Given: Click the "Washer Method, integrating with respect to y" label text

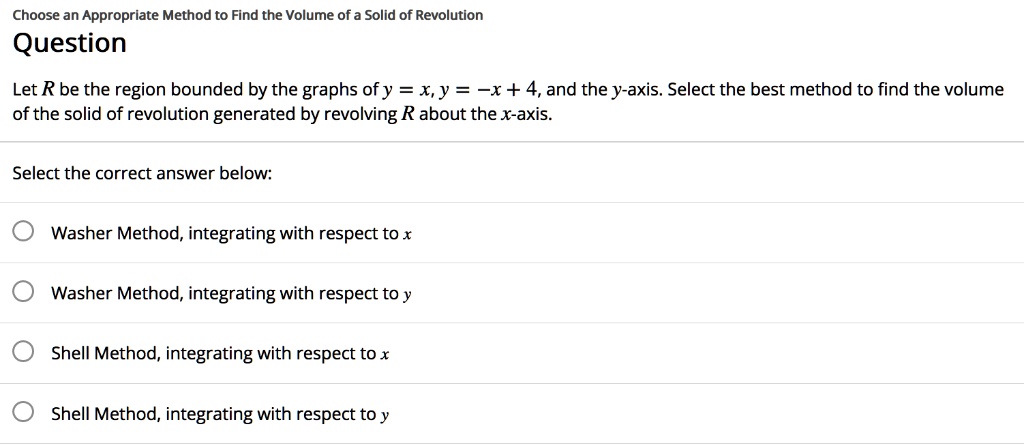Looking at the screenshot, I should (232, 294).
